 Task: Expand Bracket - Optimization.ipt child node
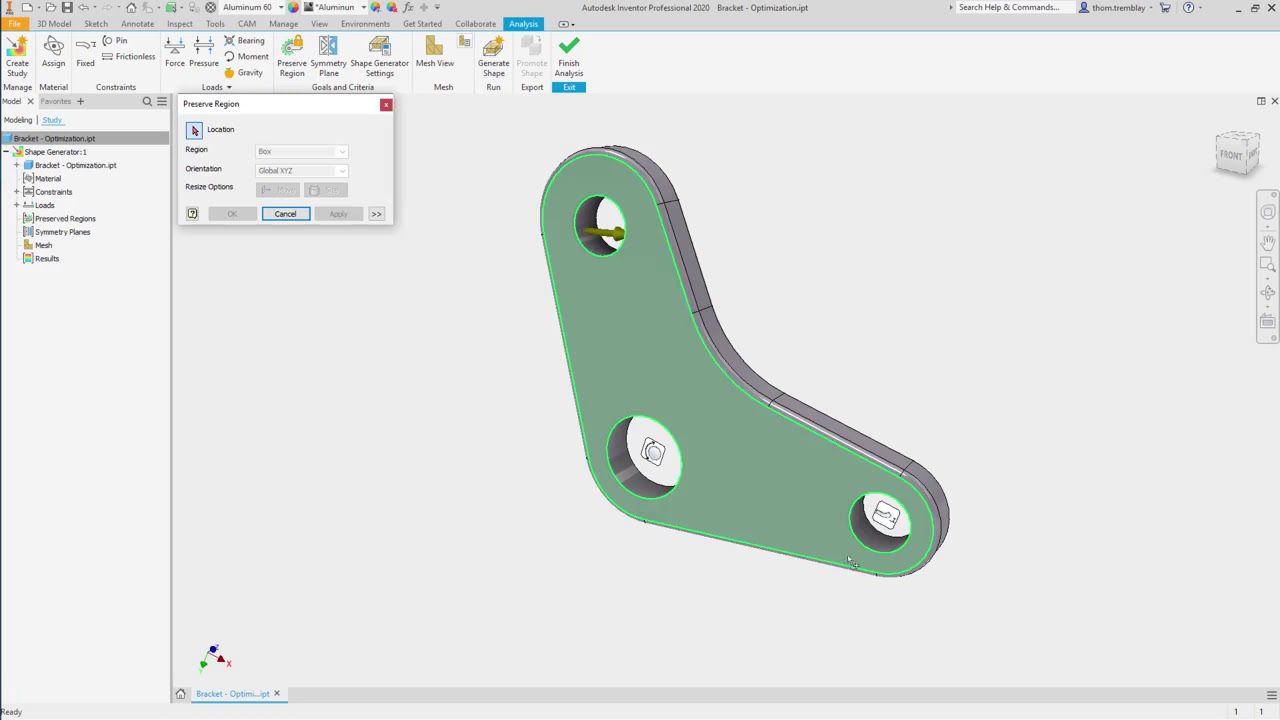click(16, 165)
